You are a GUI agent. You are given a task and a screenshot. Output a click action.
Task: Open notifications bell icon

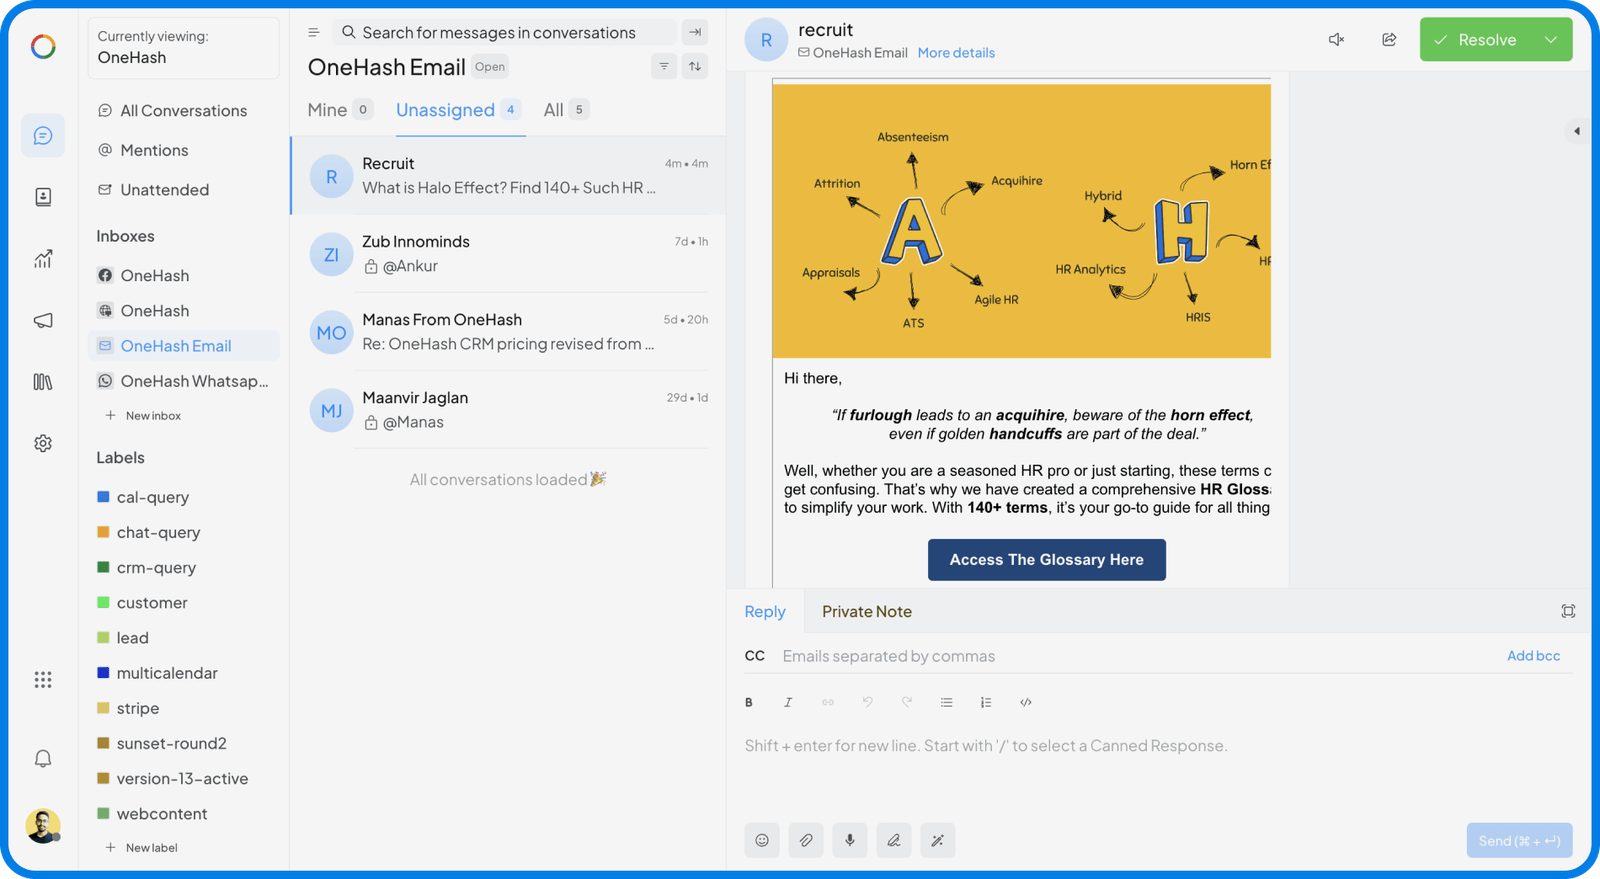click(x=43, y=759)
